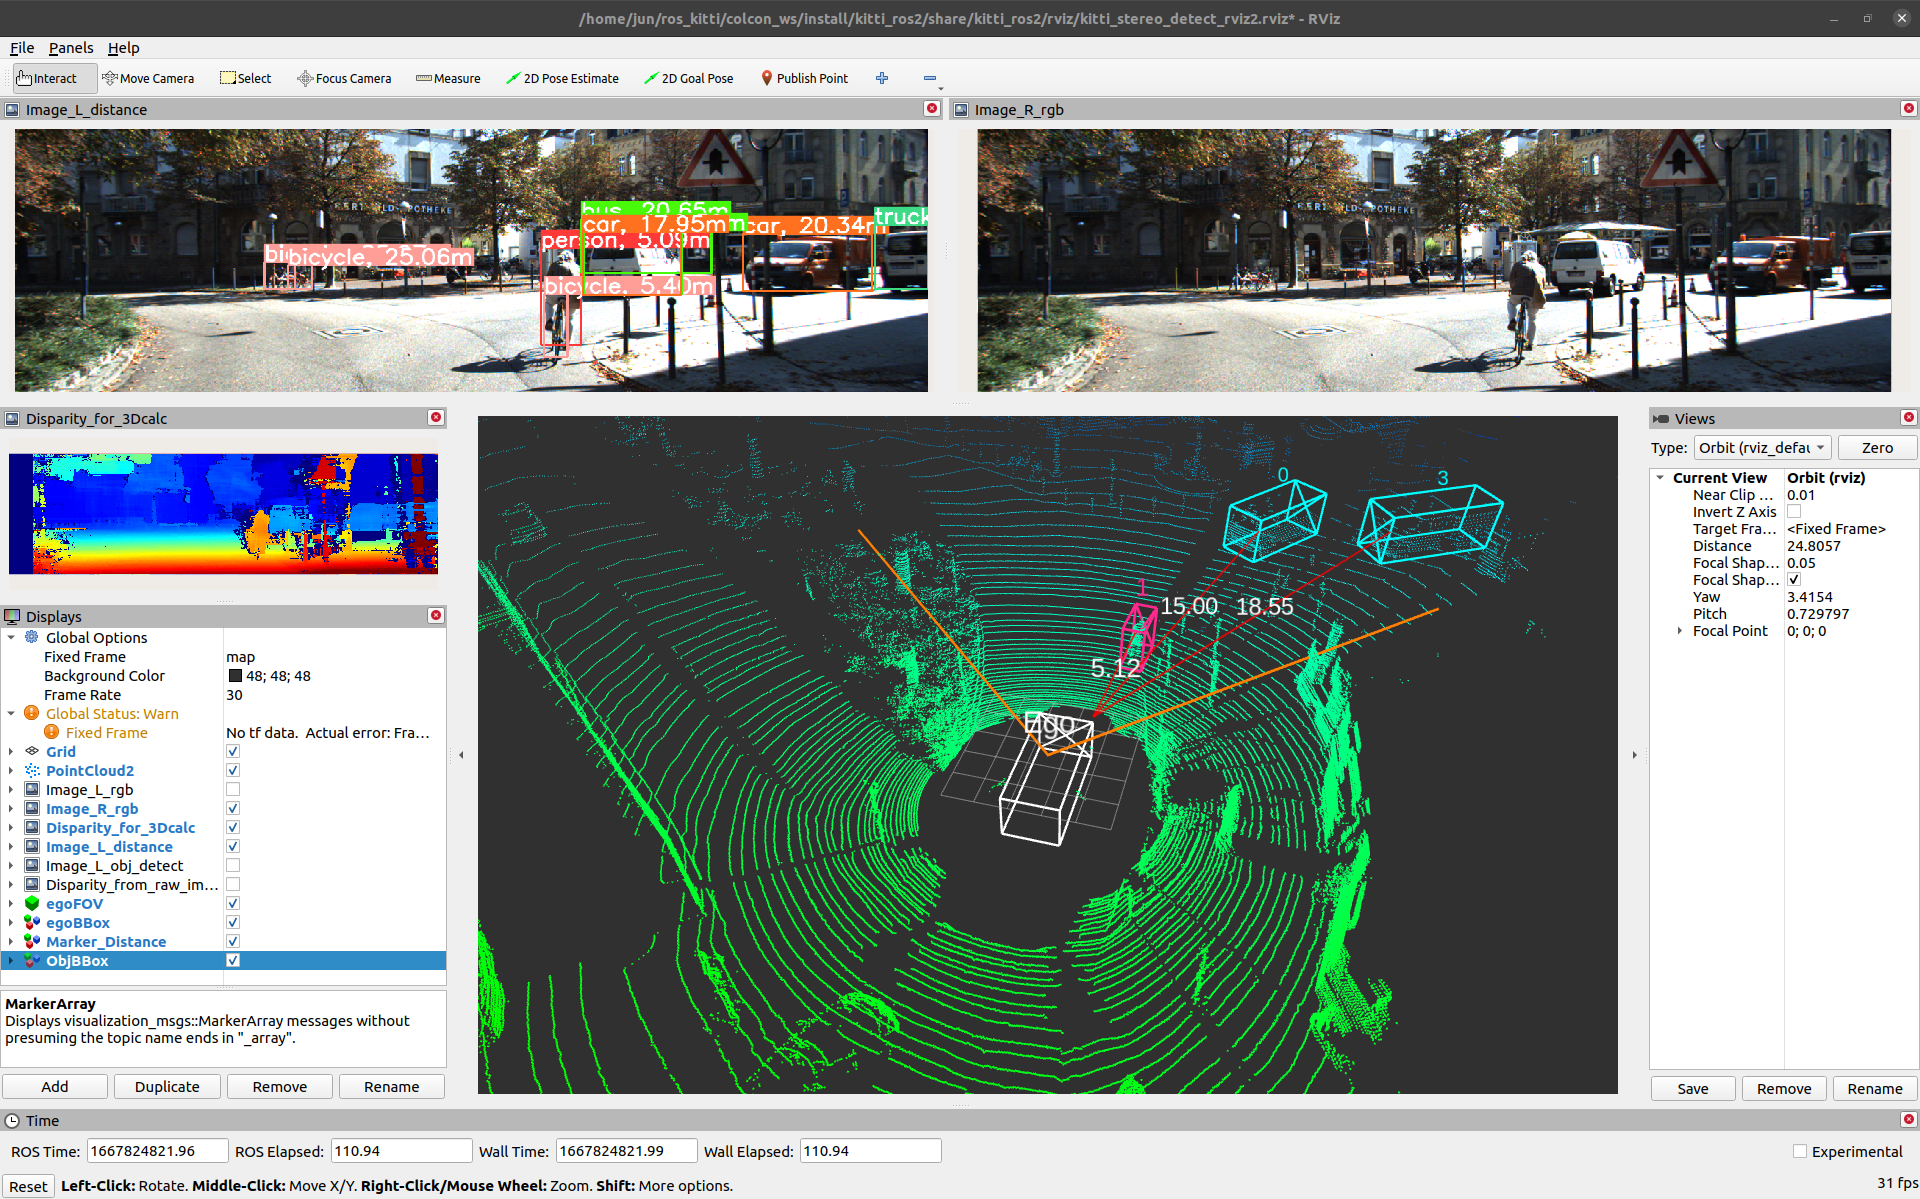The width and height of the screenshot is (1920, 1199).
Task: Open the view Type dropdown
Action: coord(1762,448)
